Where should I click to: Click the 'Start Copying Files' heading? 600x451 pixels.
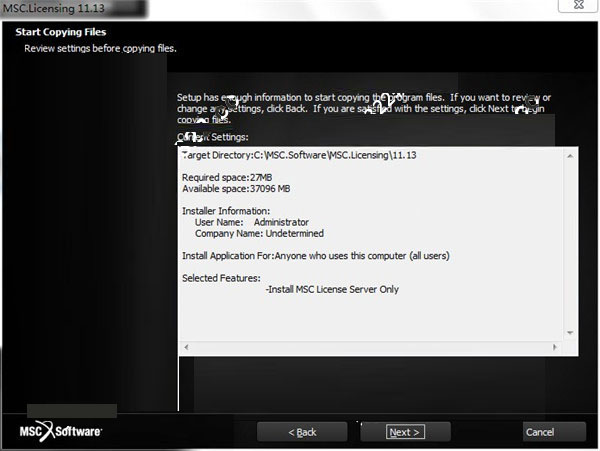pyautogui.click(x=61, y=32)
